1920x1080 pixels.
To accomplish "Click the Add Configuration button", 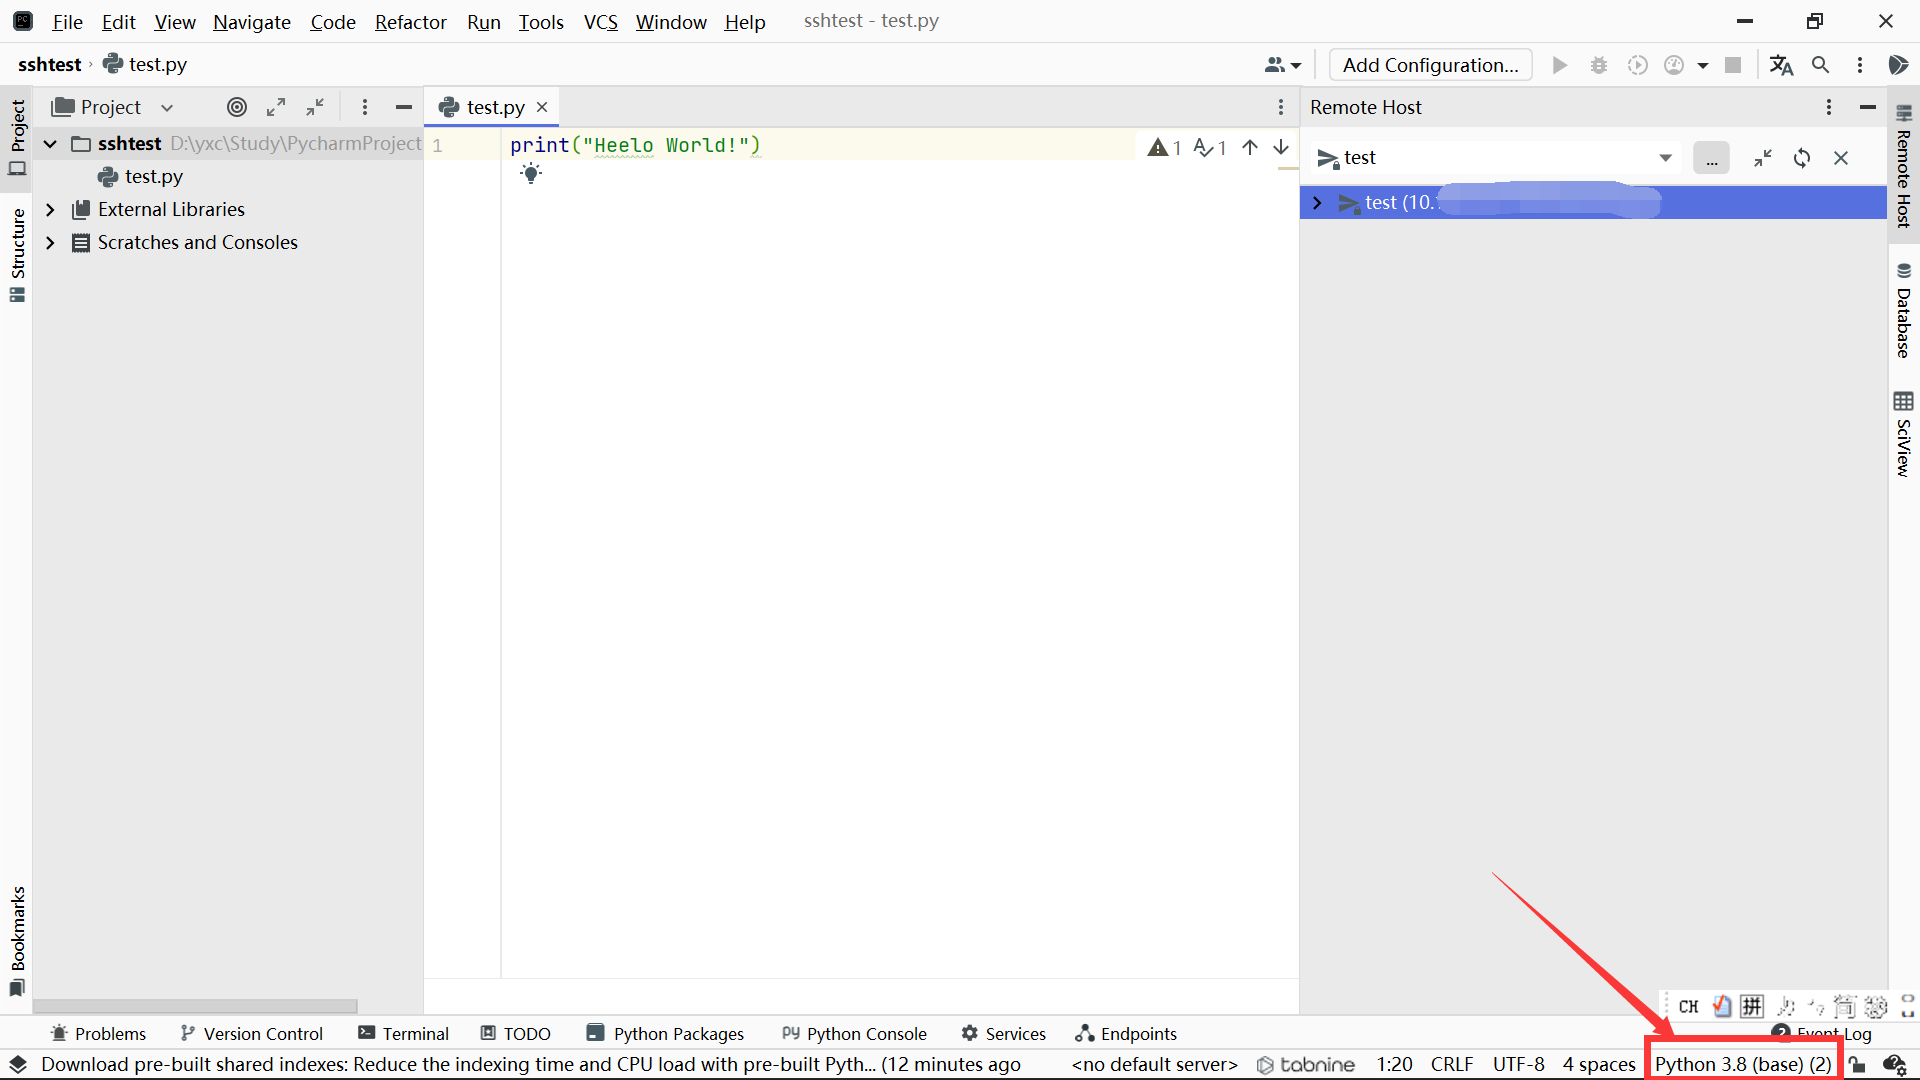I will click(1431, 63).
